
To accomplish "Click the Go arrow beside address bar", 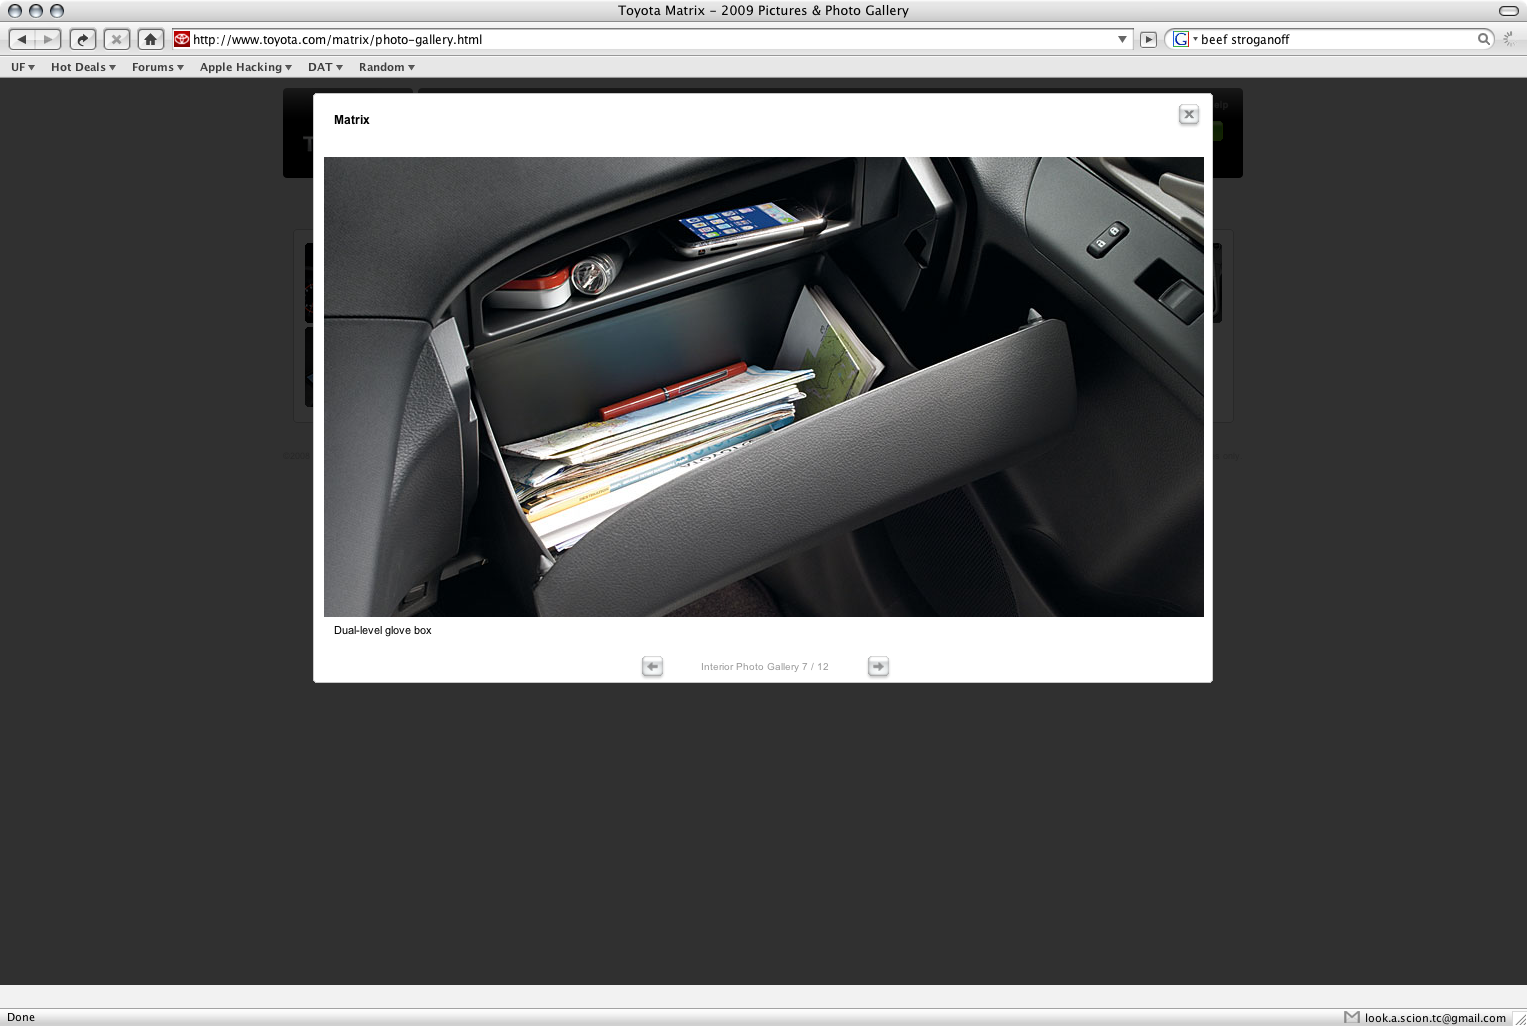I will point(1149,39).
